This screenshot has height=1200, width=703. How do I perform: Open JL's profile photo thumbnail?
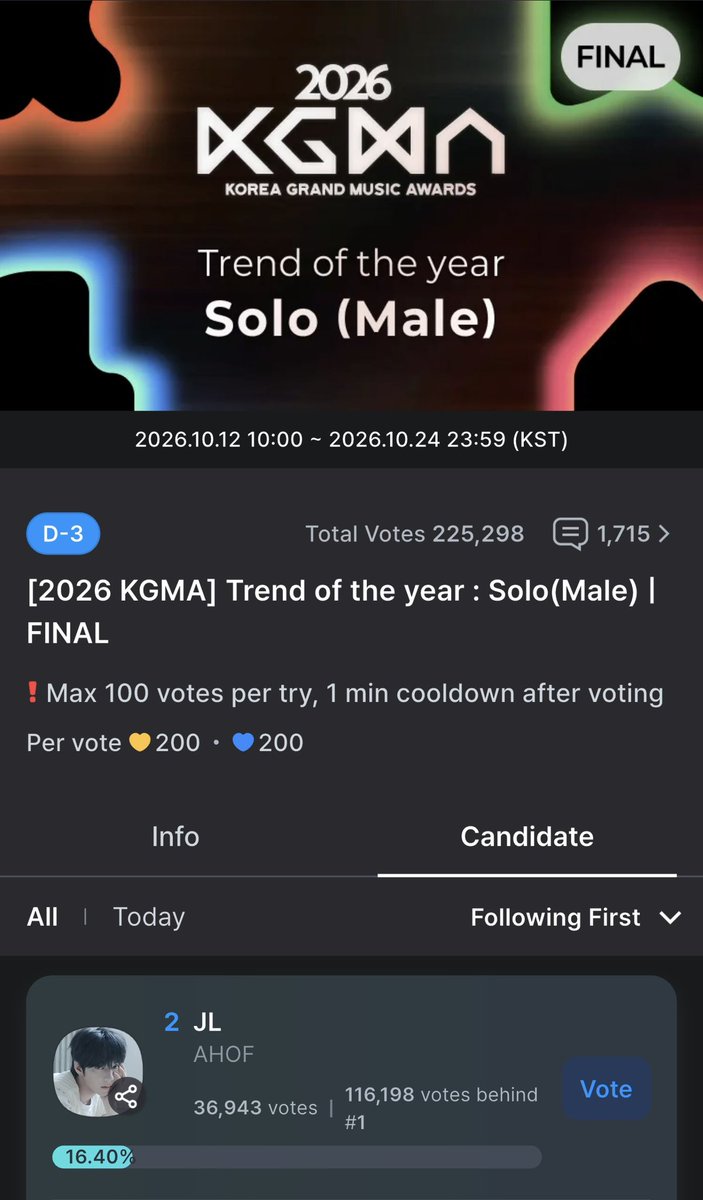[98, 1070]
